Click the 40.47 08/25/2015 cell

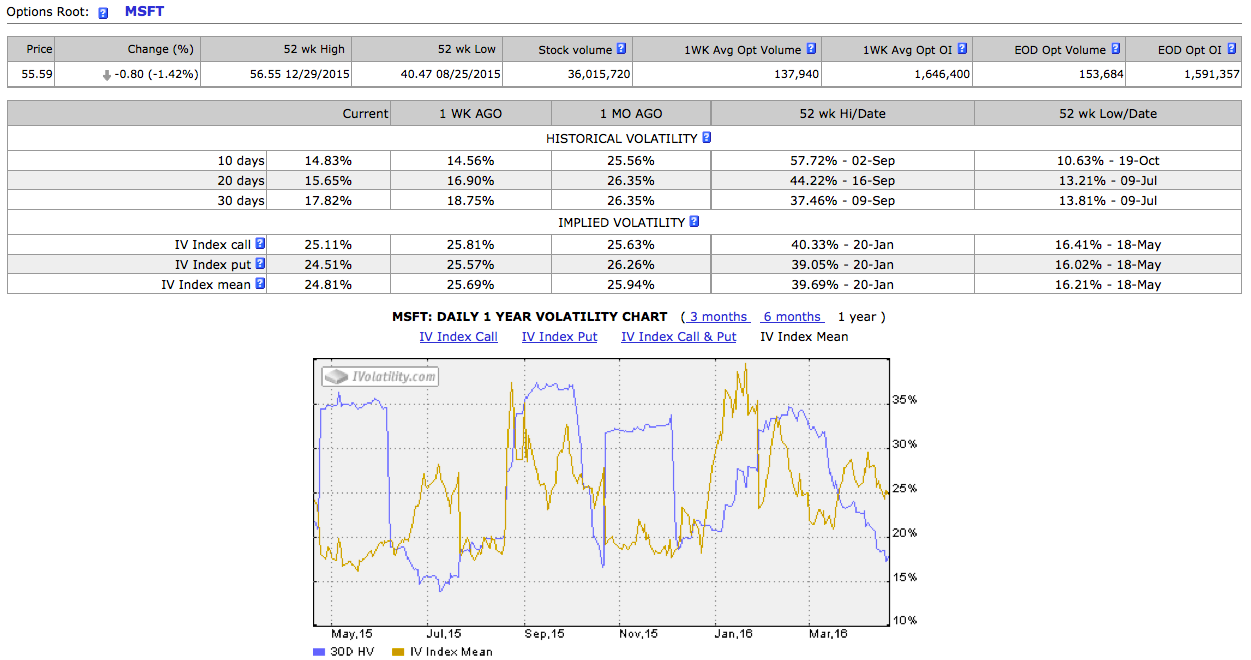pos(427,74)
